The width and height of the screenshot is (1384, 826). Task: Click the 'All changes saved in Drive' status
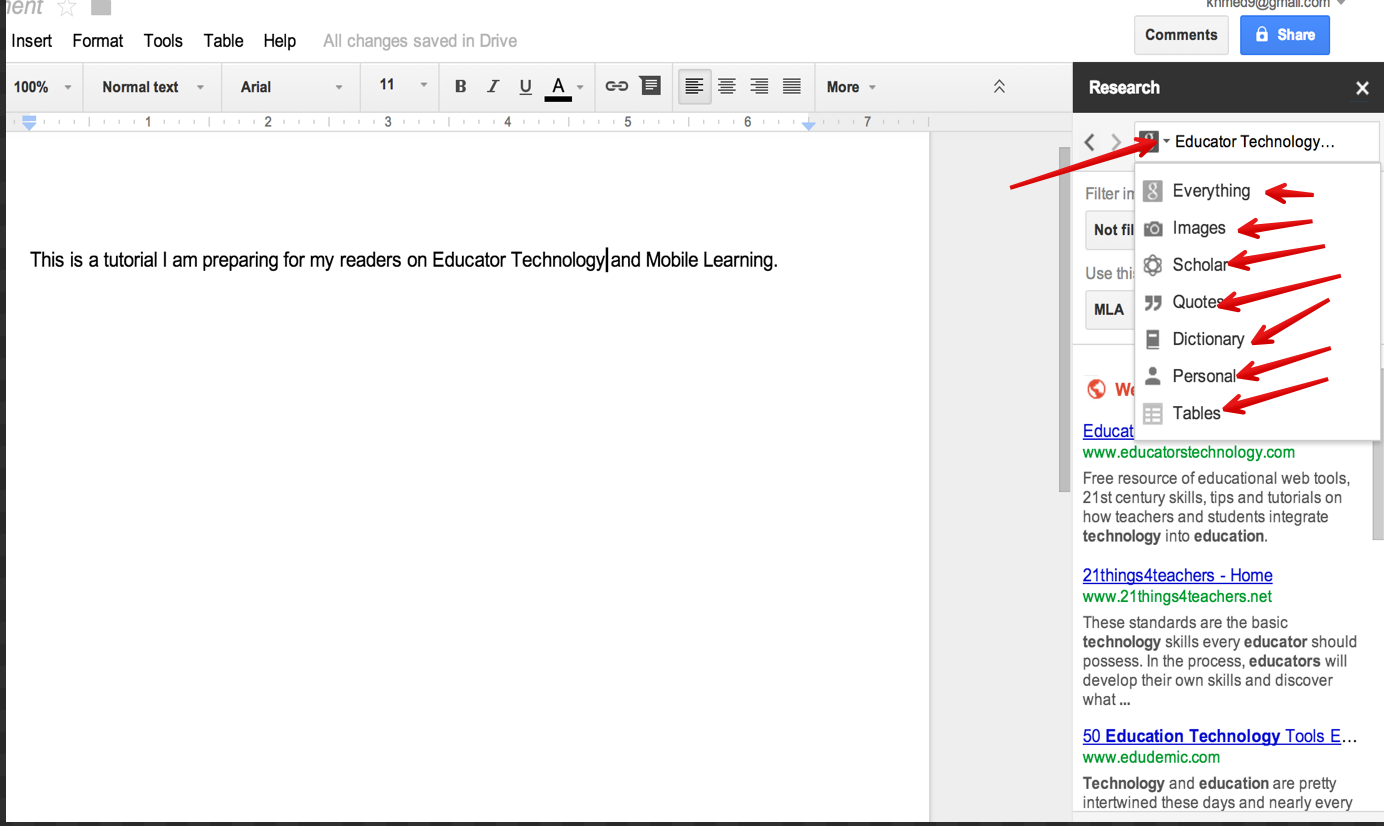420,41
